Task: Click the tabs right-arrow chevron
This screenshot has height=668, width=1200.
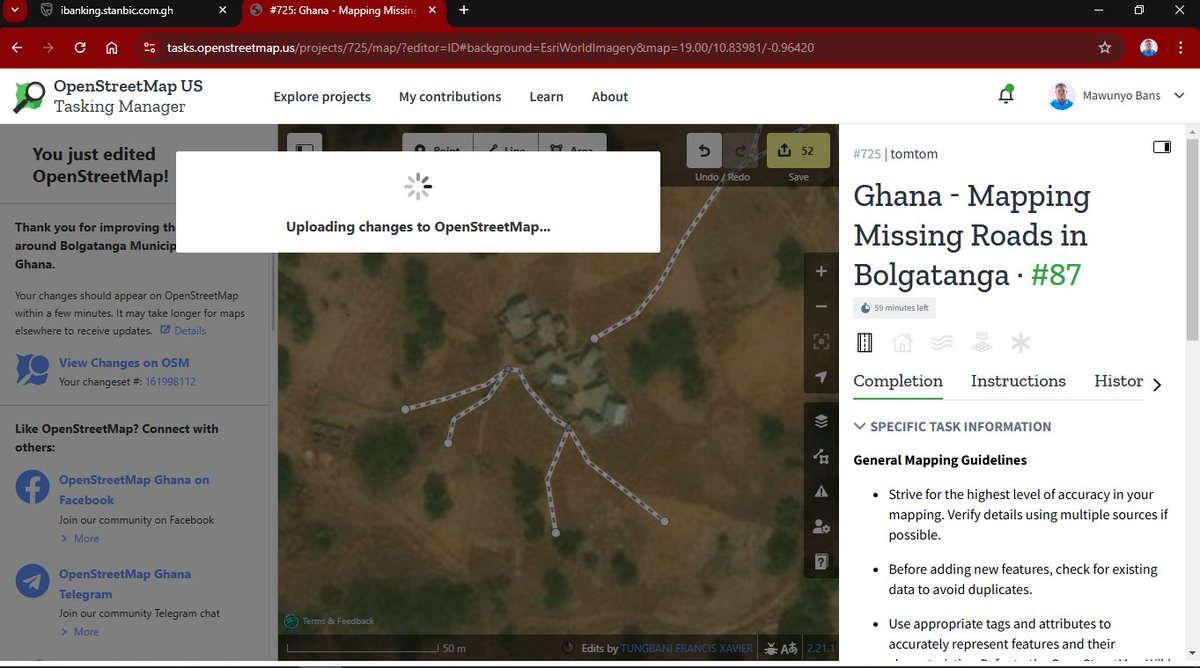Action: point(1157,385)
